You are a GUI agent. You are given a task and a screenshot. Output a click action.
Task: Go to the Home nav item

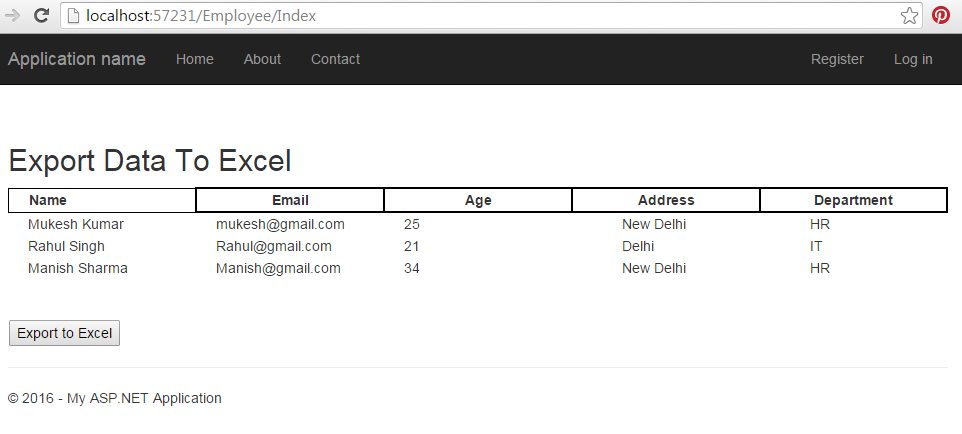pyautogui.click(x=194, y=59)
